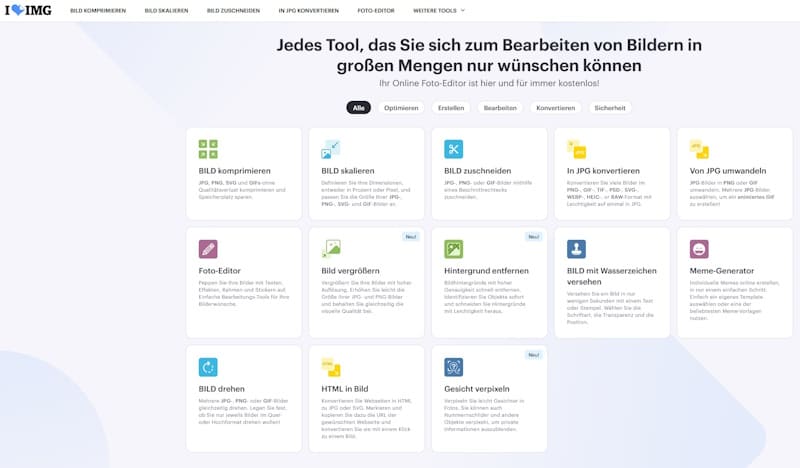
Task: Open the HTML in Bild card title
Action: pyautogui.click(x=345, y=389)
